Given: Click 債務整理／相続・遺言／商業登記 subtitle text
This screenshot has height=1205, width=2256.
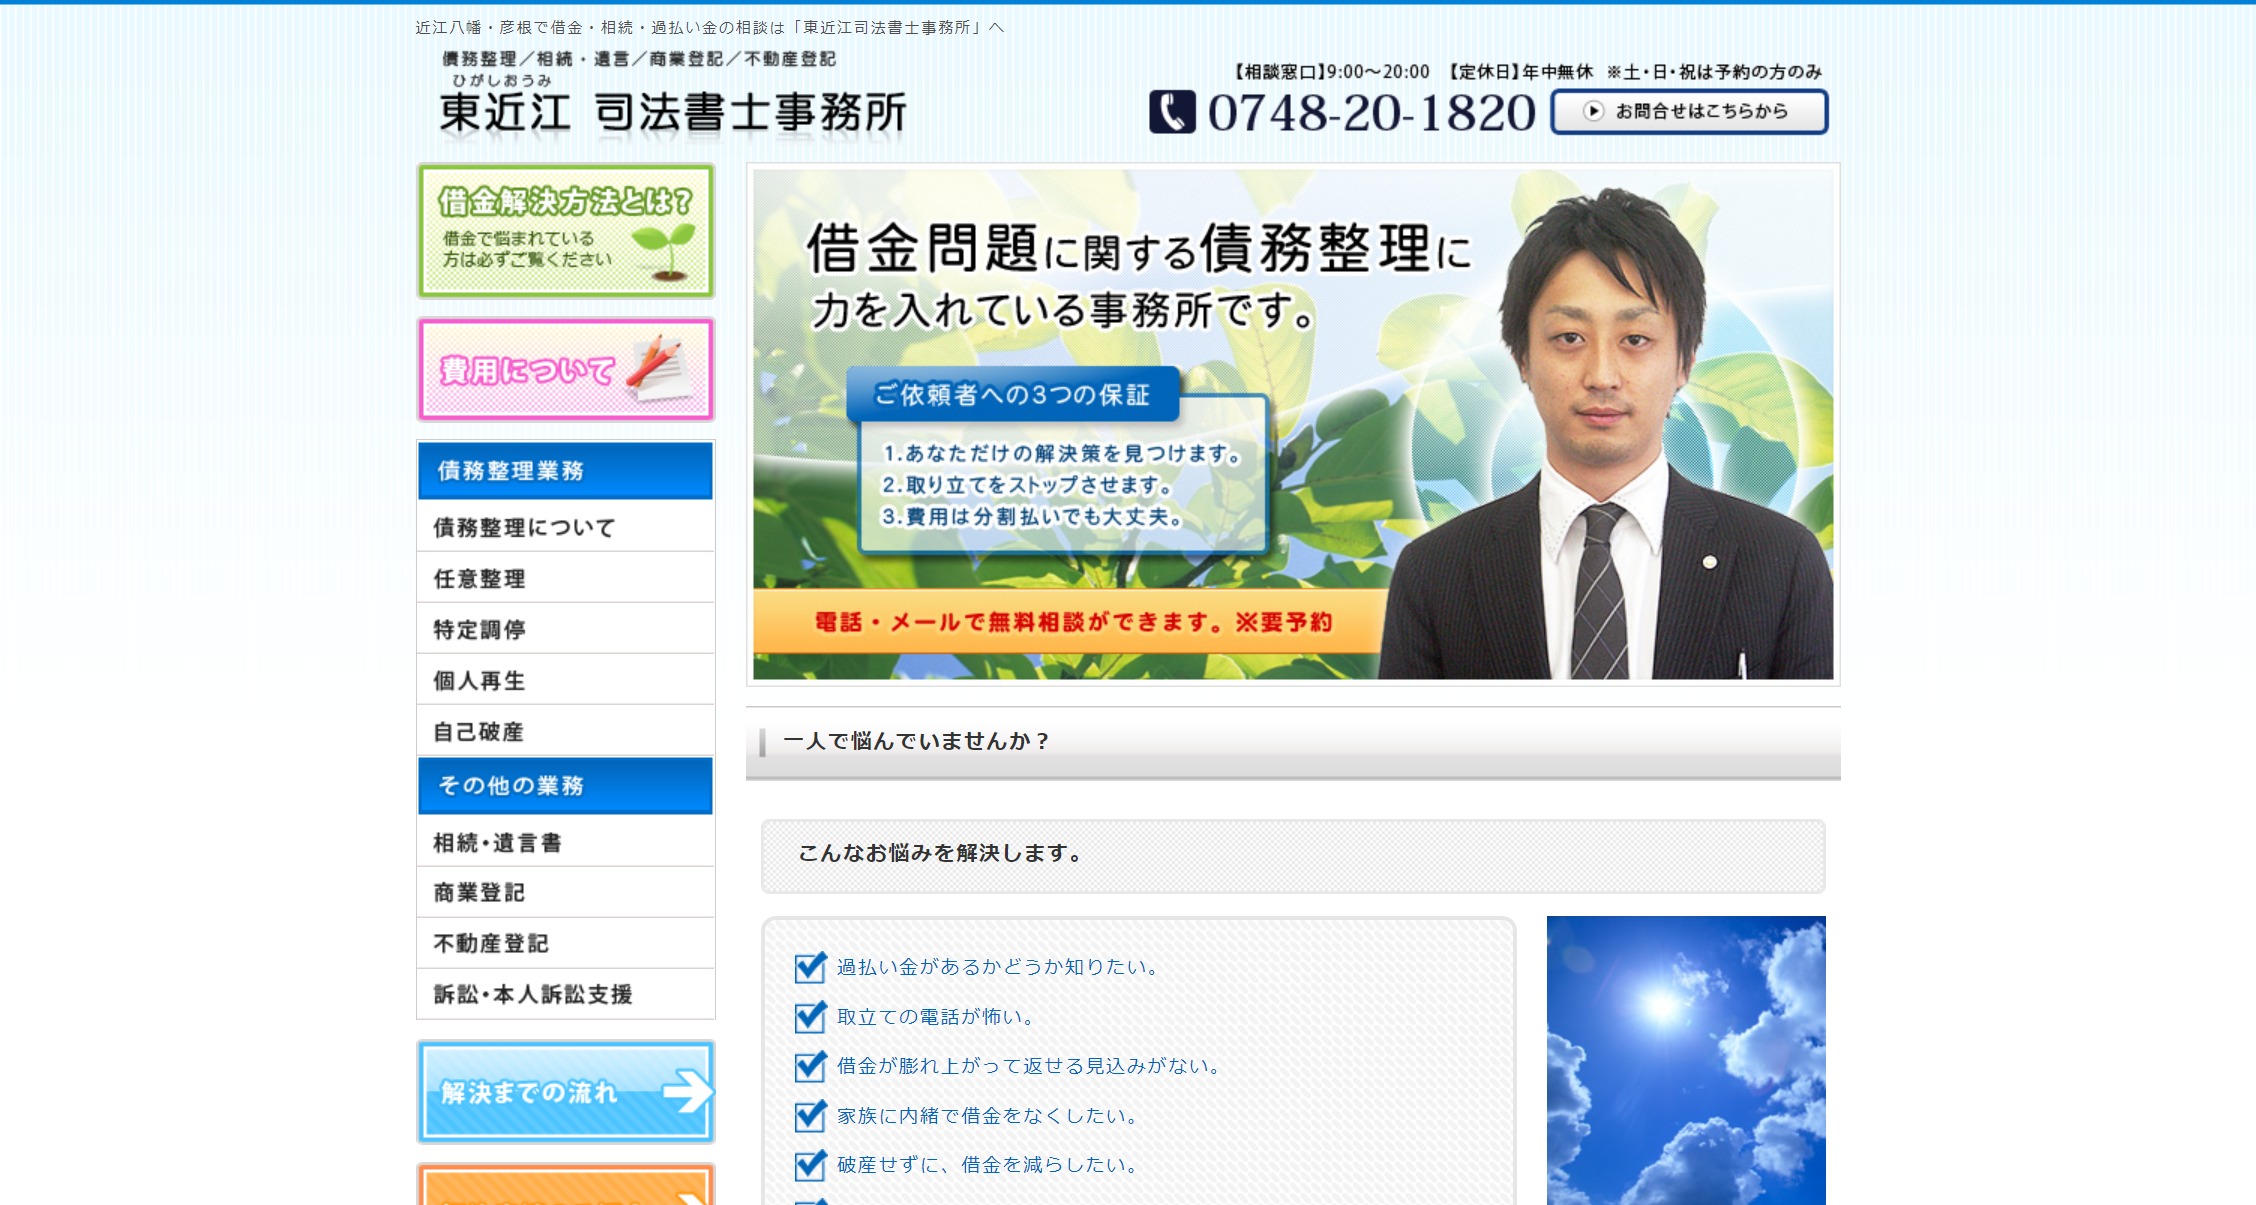Looking at the screenshot, I should [x=639, y=59].
